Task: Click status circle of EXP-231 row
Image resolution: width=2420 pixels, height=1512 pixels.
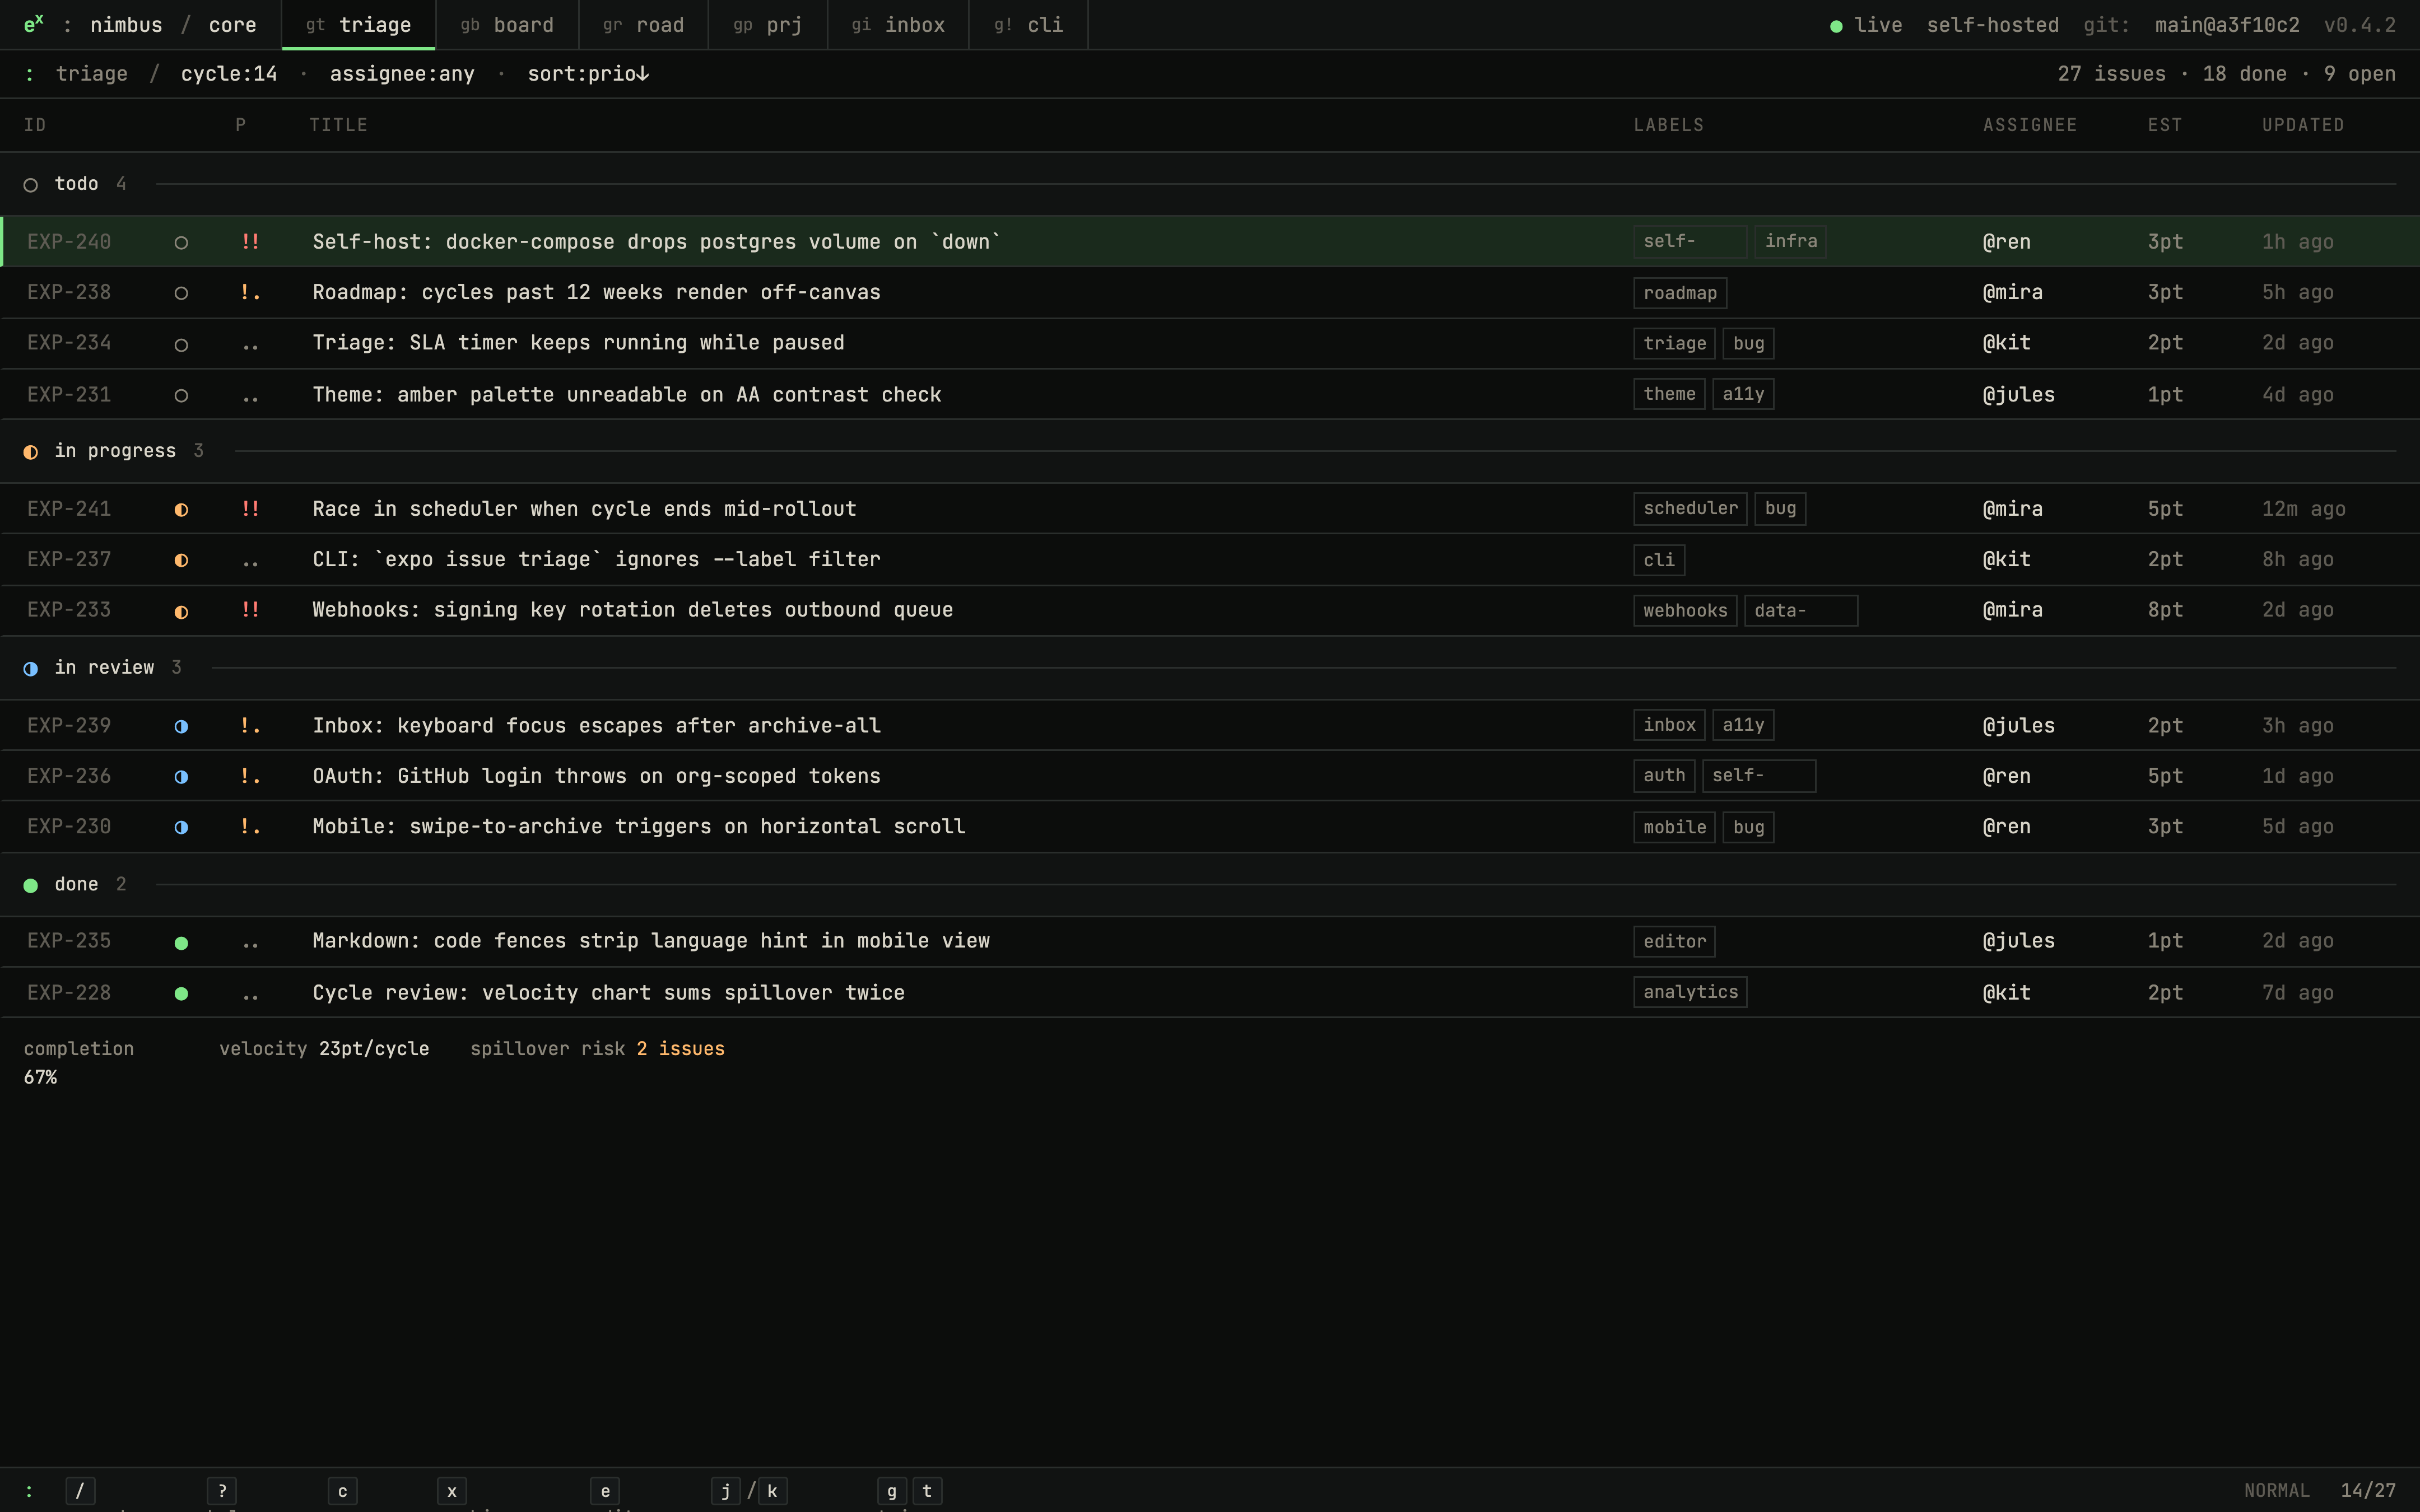Action: coord(181,396)
